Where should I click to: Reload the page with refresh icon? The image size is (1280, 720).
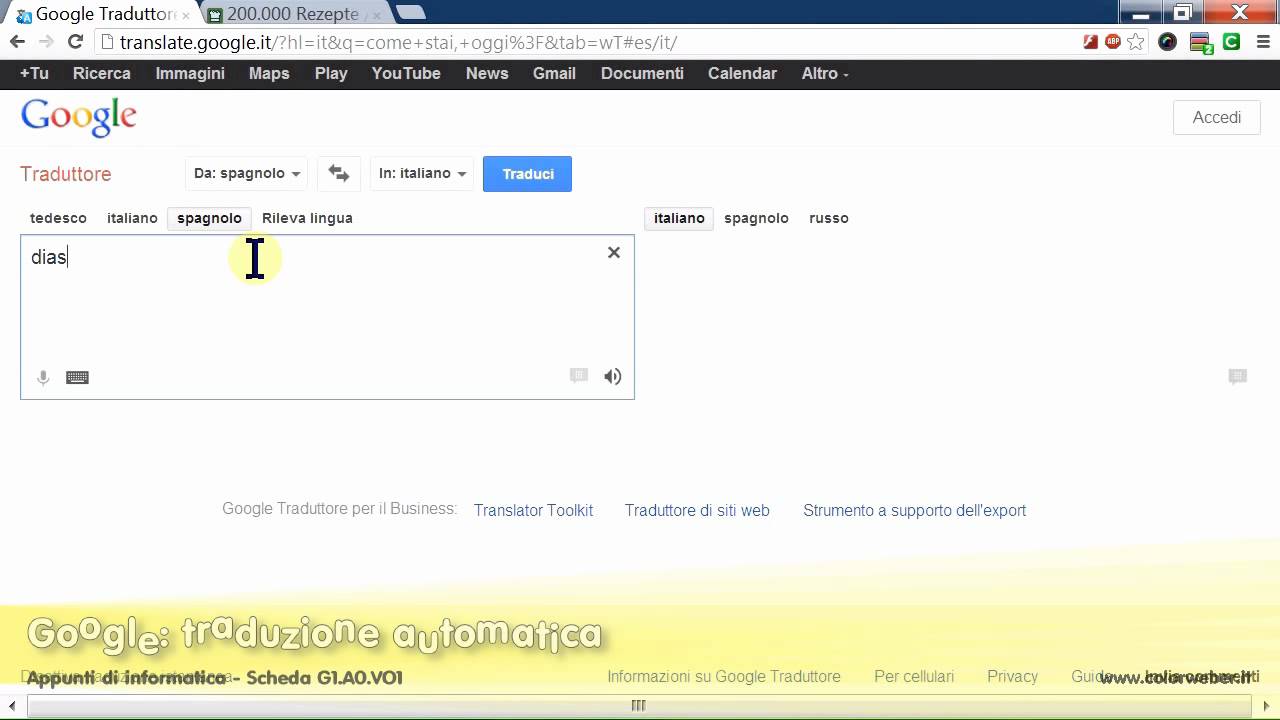pyautogui.click(x=75, y=42)
